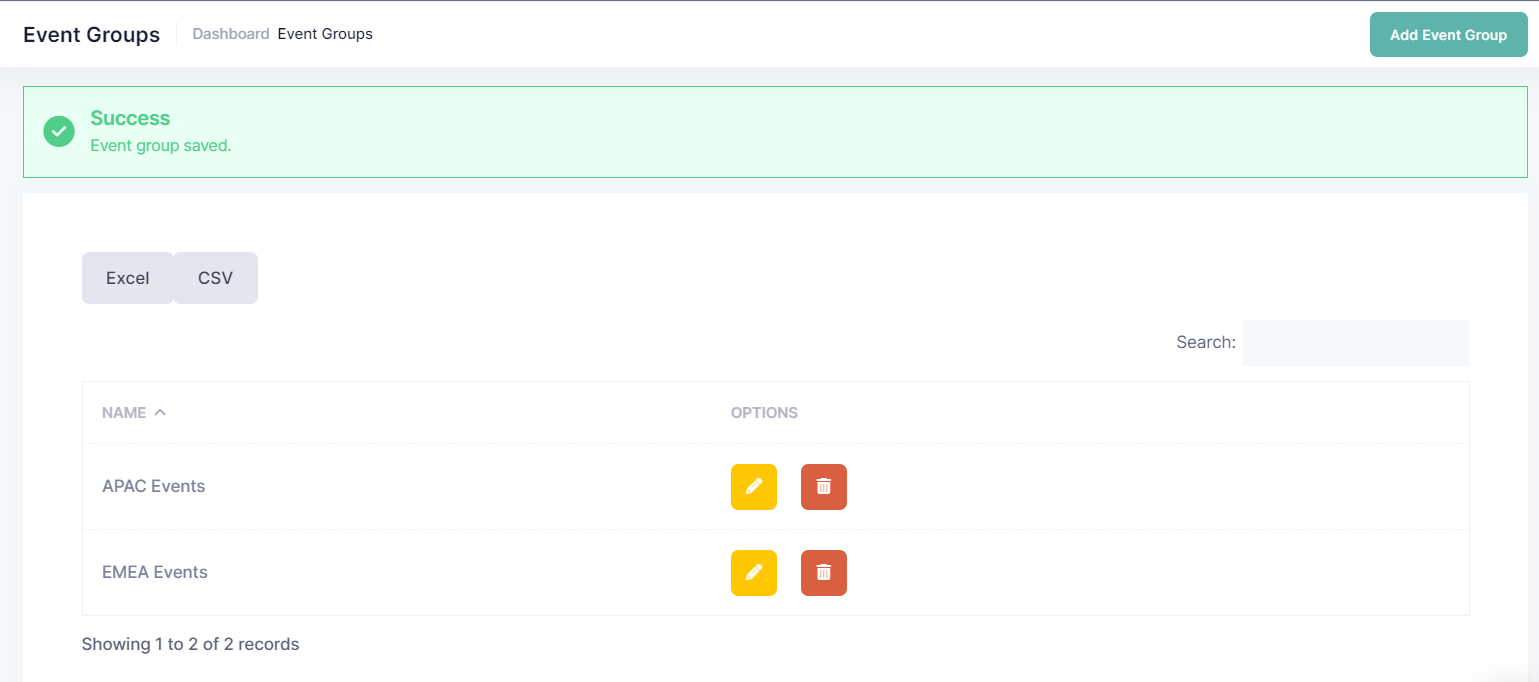Click the Search label text
Screen dimensions: 1539x682
coord(1205,343)
